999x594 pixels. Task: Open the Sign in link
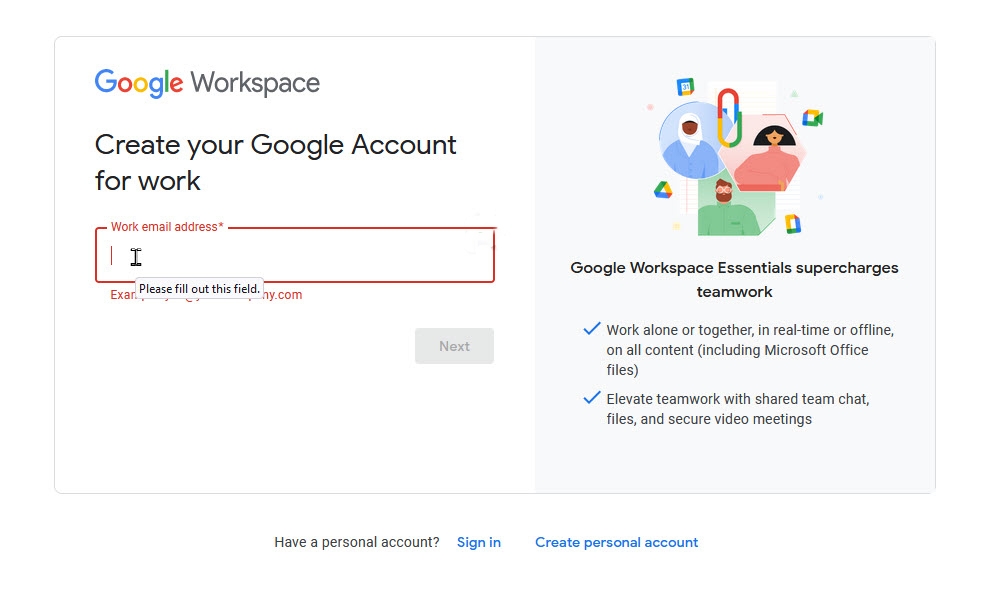[x=478, y=541]
